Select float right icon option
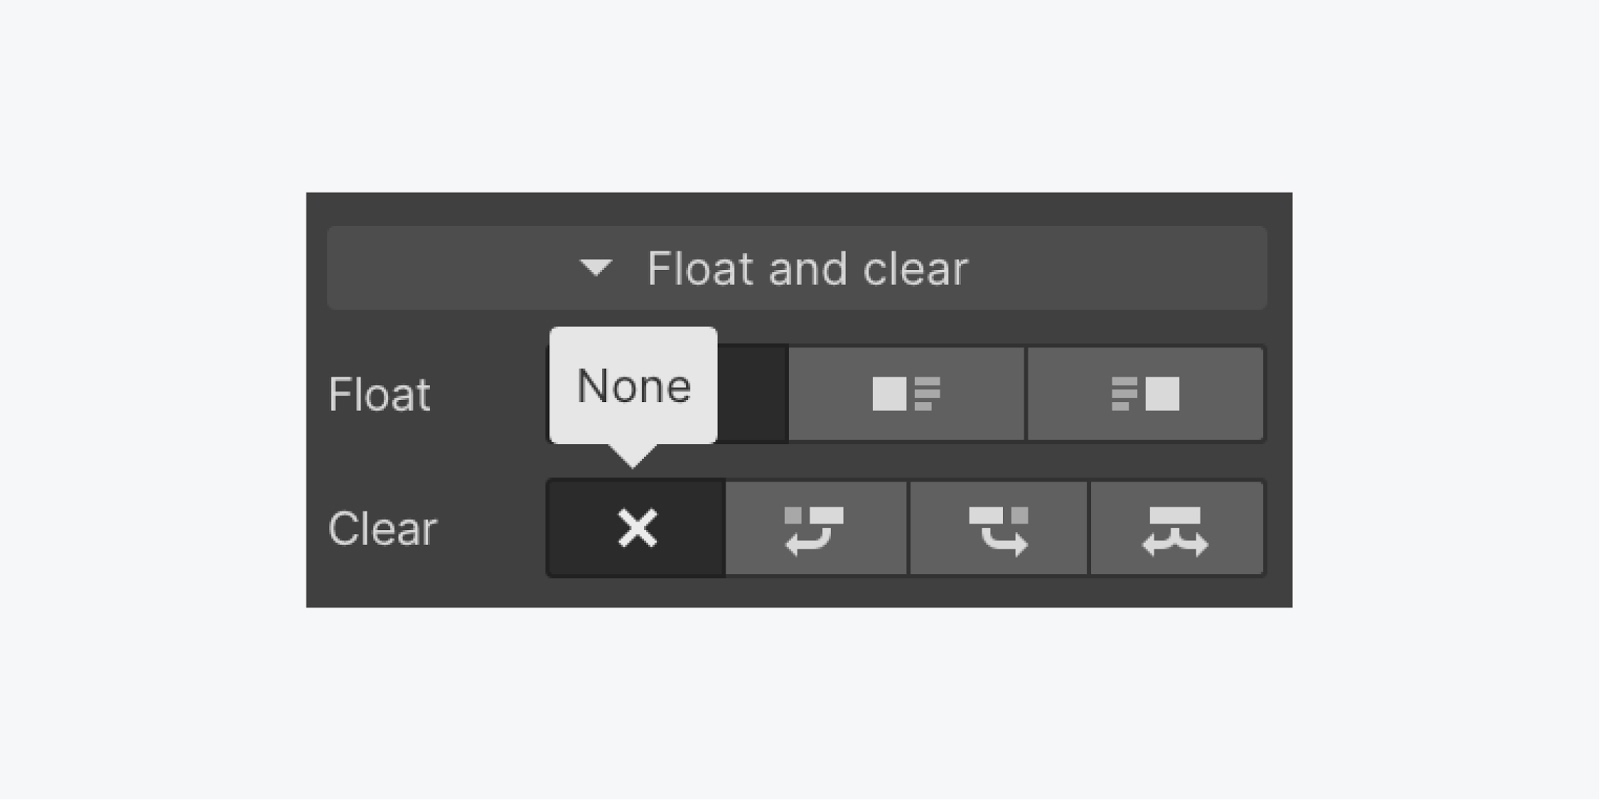Viewport: 1600px width, 800px height. click(x=1145, y=394)
